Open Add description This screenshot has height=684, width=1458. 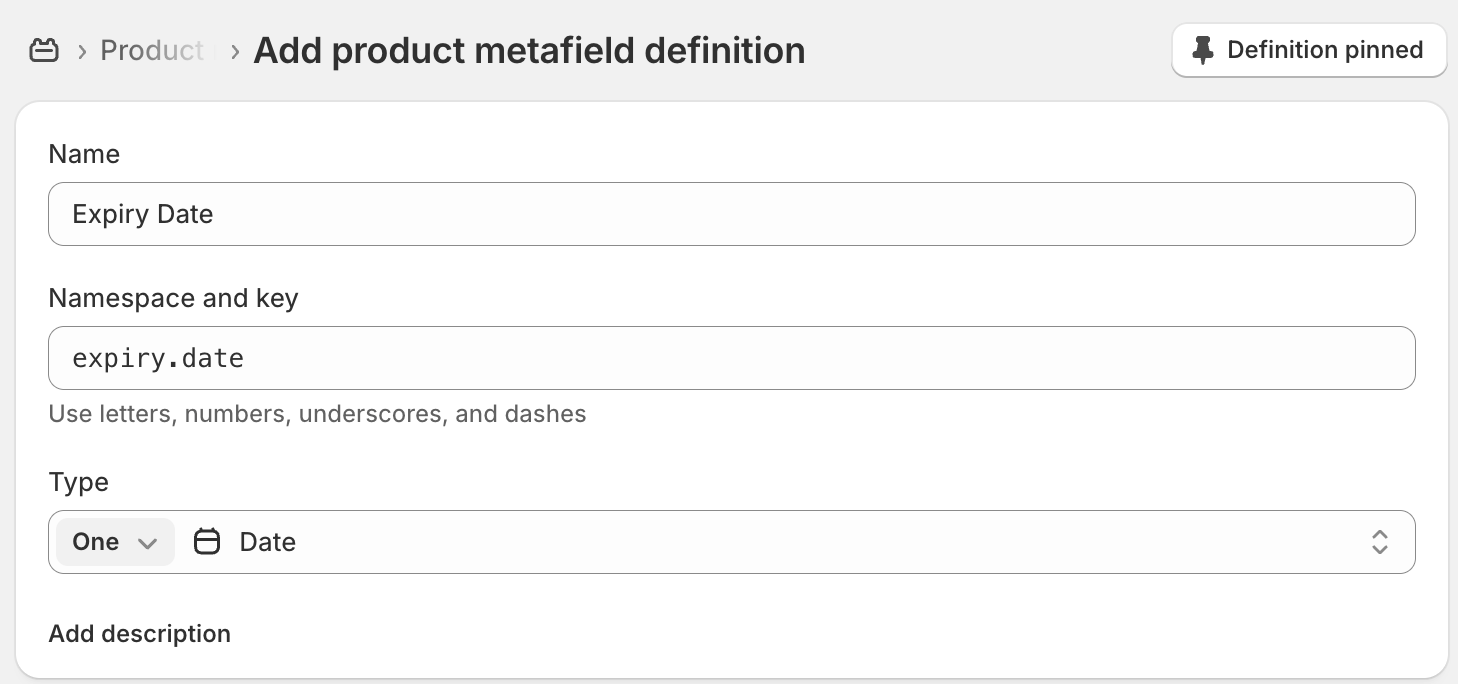click(x=139, y=633)
